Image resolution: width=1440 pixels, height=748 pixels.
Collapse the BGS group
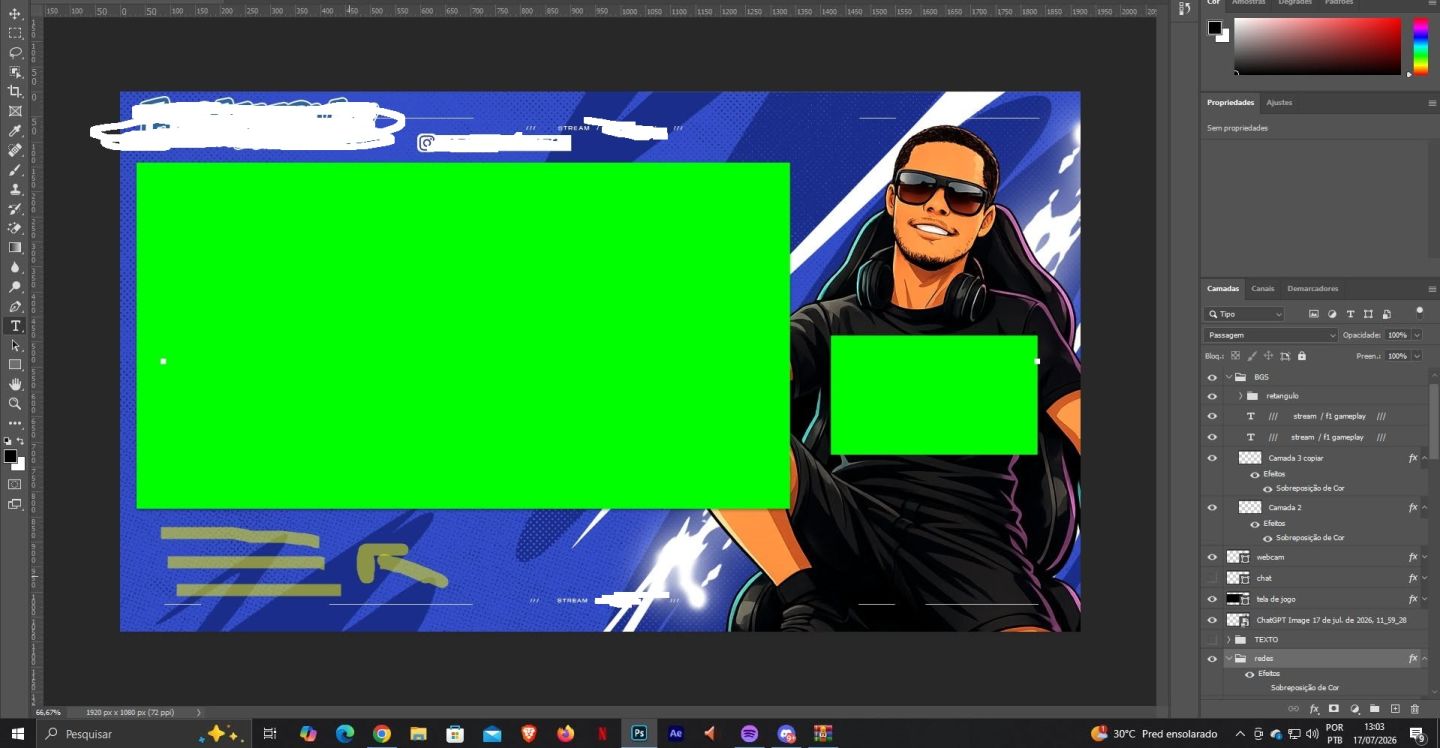pyautogui.click(x=1228, y=377)
